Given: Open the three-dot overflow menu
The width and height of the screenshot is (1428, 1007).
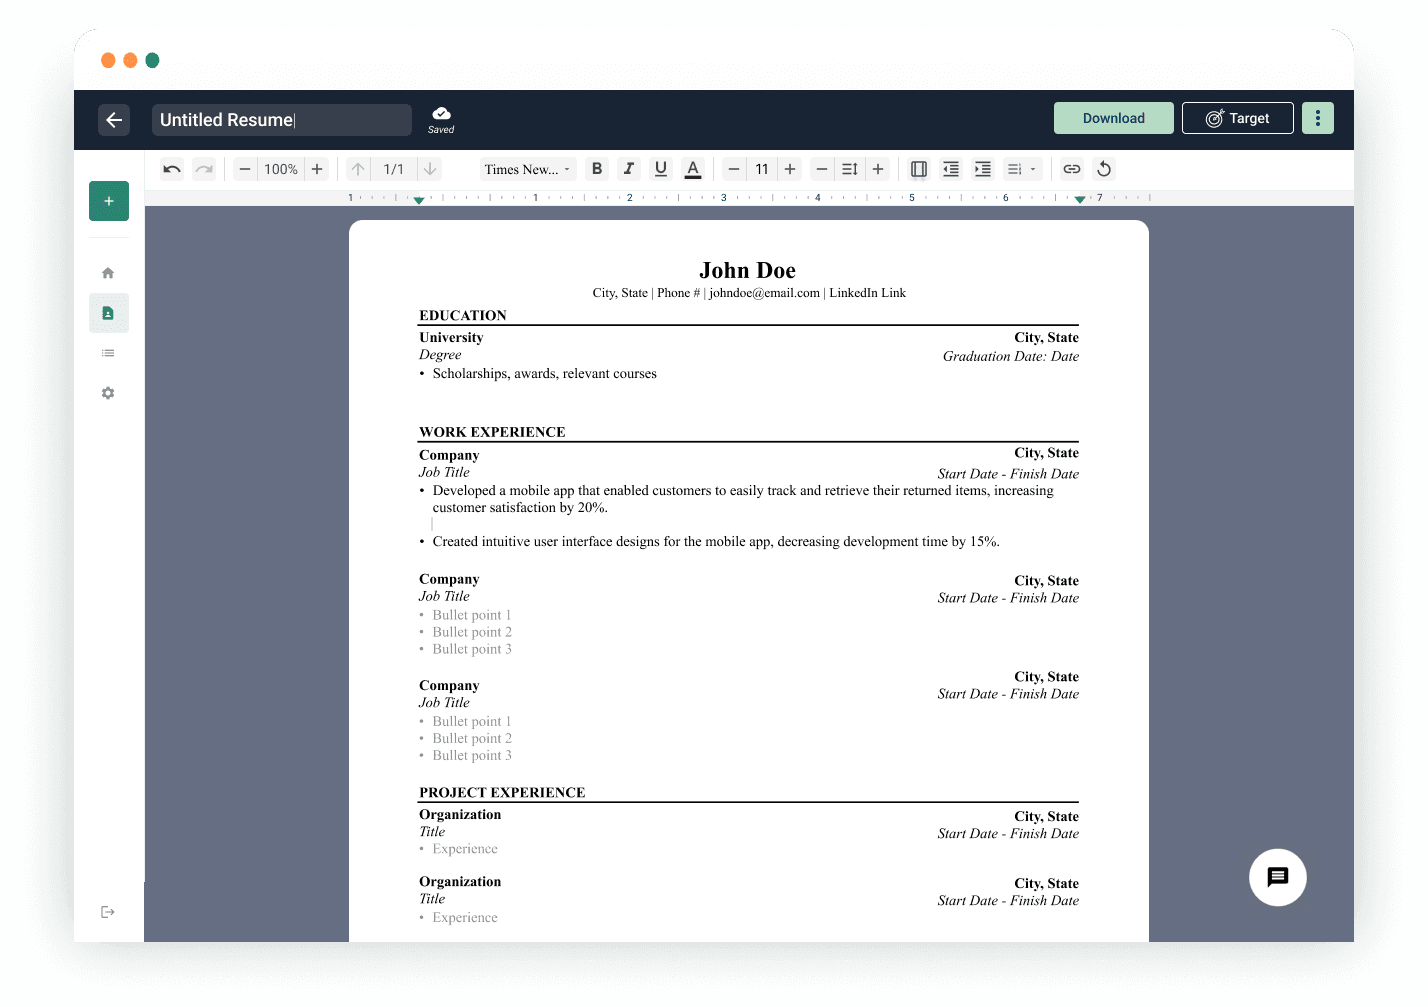Looking at the screenshot, I should [1318, 117].
